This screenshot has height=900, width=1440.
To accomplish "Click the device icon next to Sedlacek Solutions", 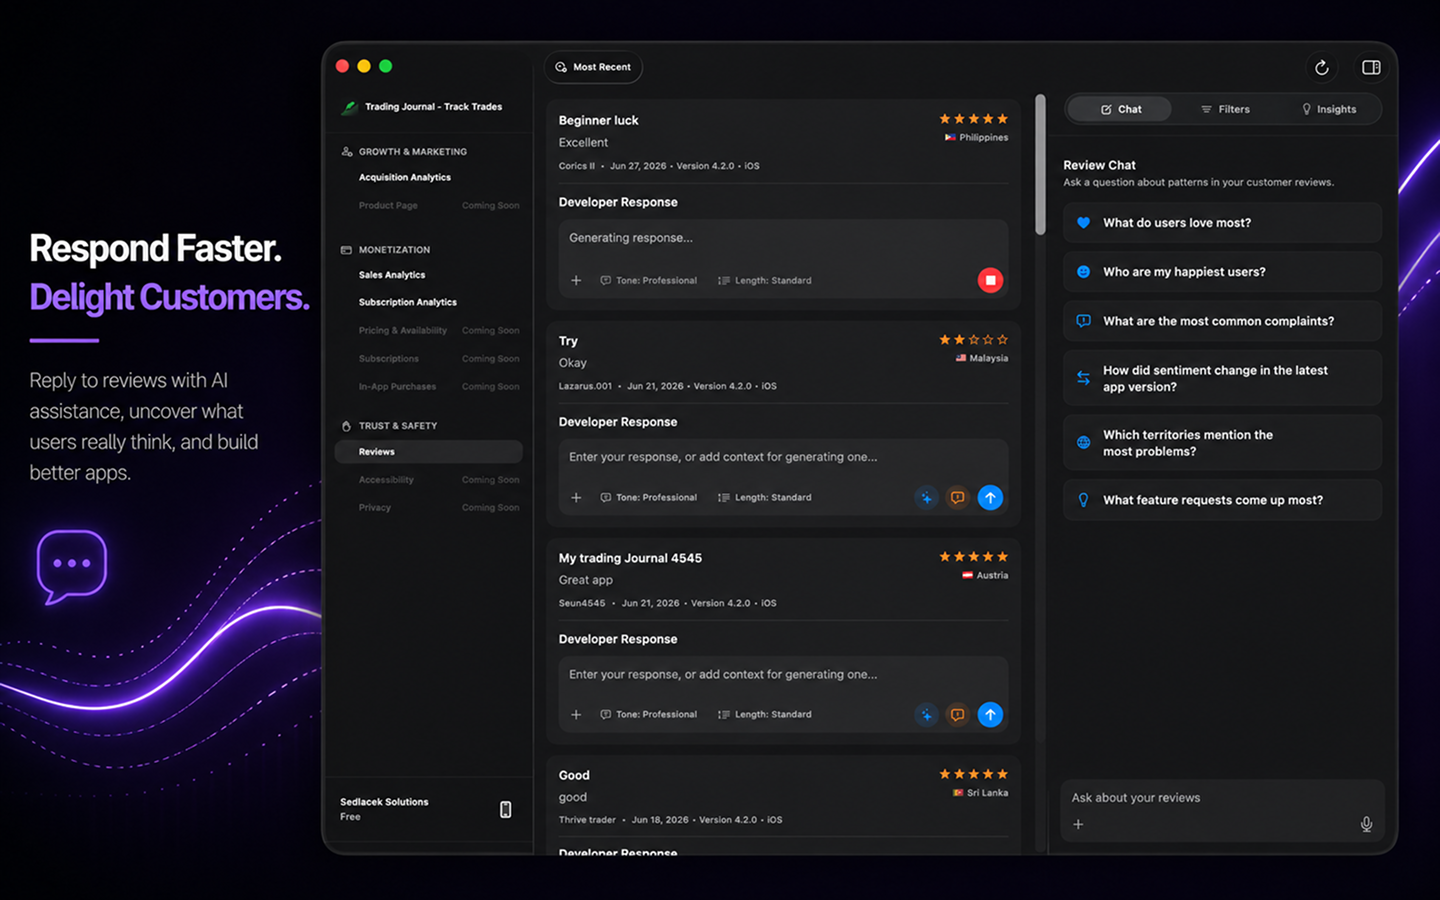I will click(505, 809).
